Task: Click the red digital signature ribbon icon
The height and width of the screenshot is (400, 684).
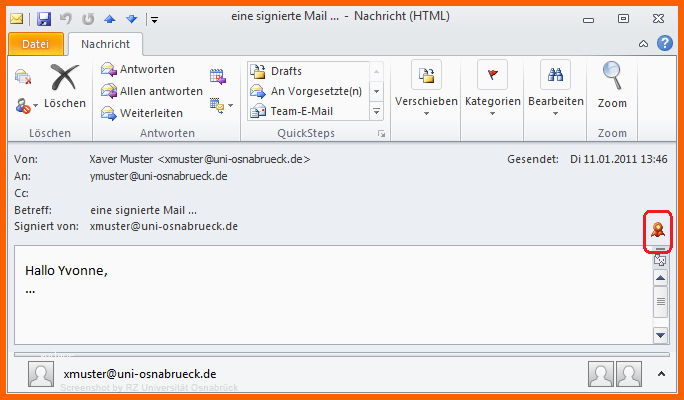Action: (657, 229)
